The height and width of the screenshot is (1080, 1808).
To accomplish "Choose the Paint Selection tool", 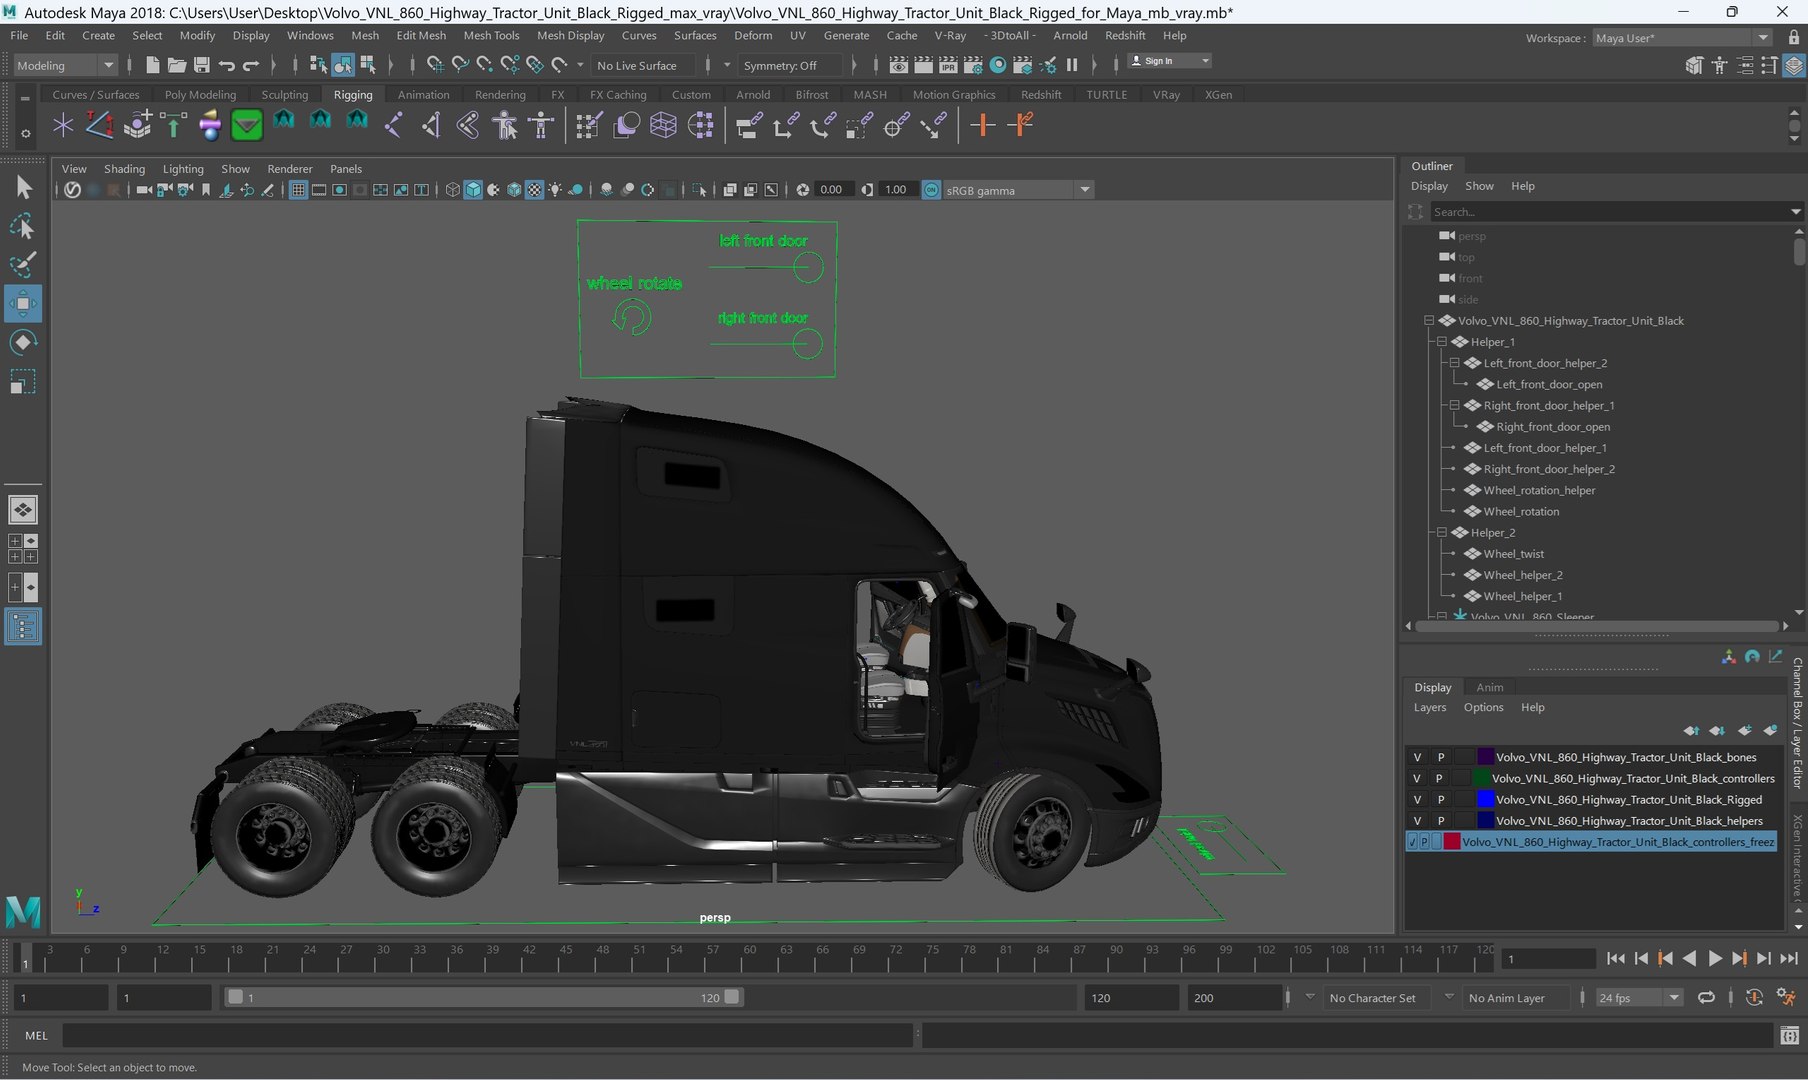I will pos(23,265).
